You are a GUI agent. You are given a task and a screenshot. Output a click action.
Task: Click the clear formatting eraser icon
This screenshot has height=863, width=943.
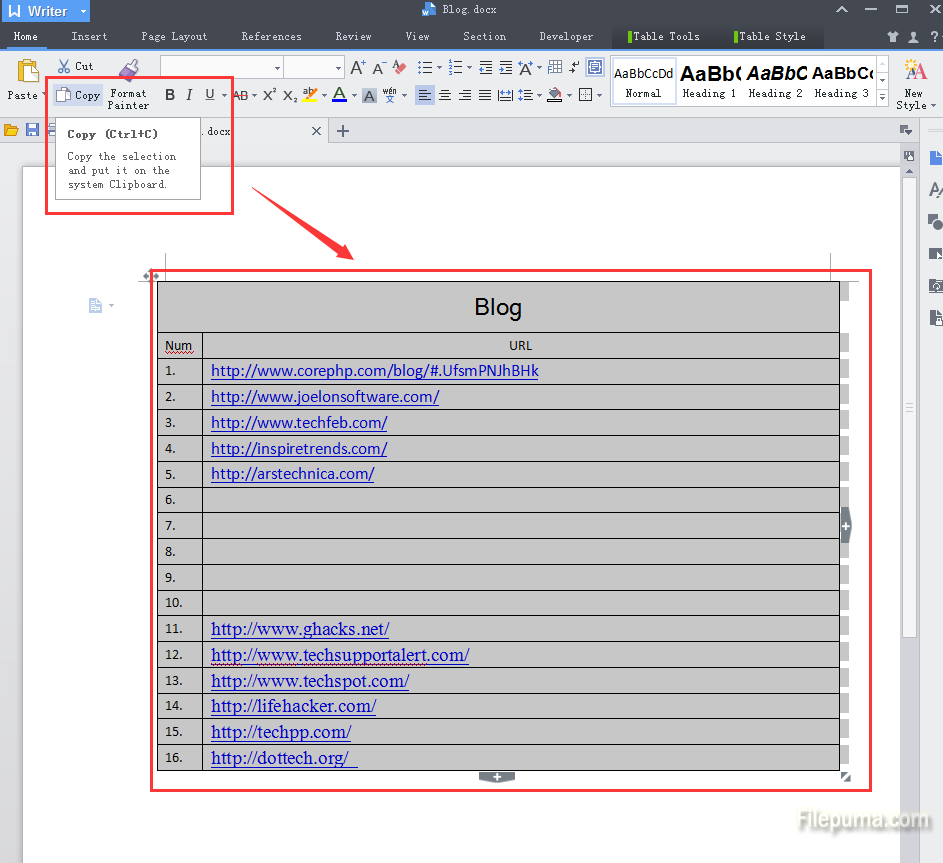(x=399, y=68)
